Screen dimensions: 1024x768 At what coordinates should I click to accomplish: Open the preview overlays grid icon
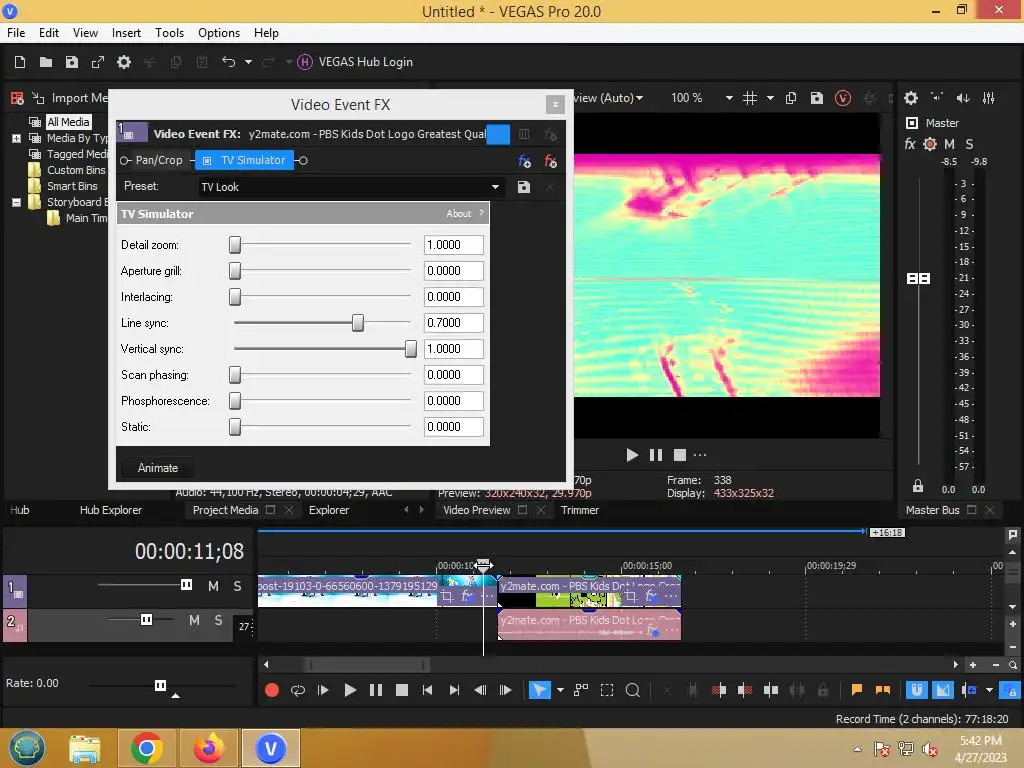(750, 98)
